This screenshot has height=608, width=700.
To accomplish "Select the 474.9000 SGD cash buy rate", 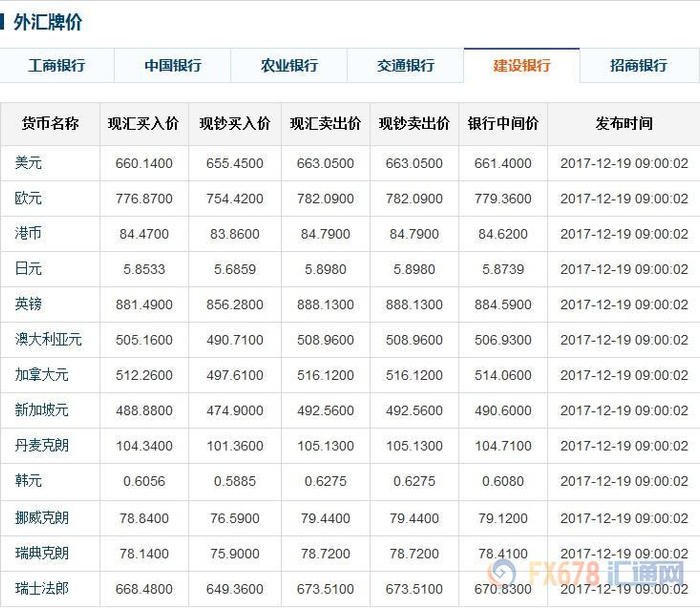I will coord(235,411).
